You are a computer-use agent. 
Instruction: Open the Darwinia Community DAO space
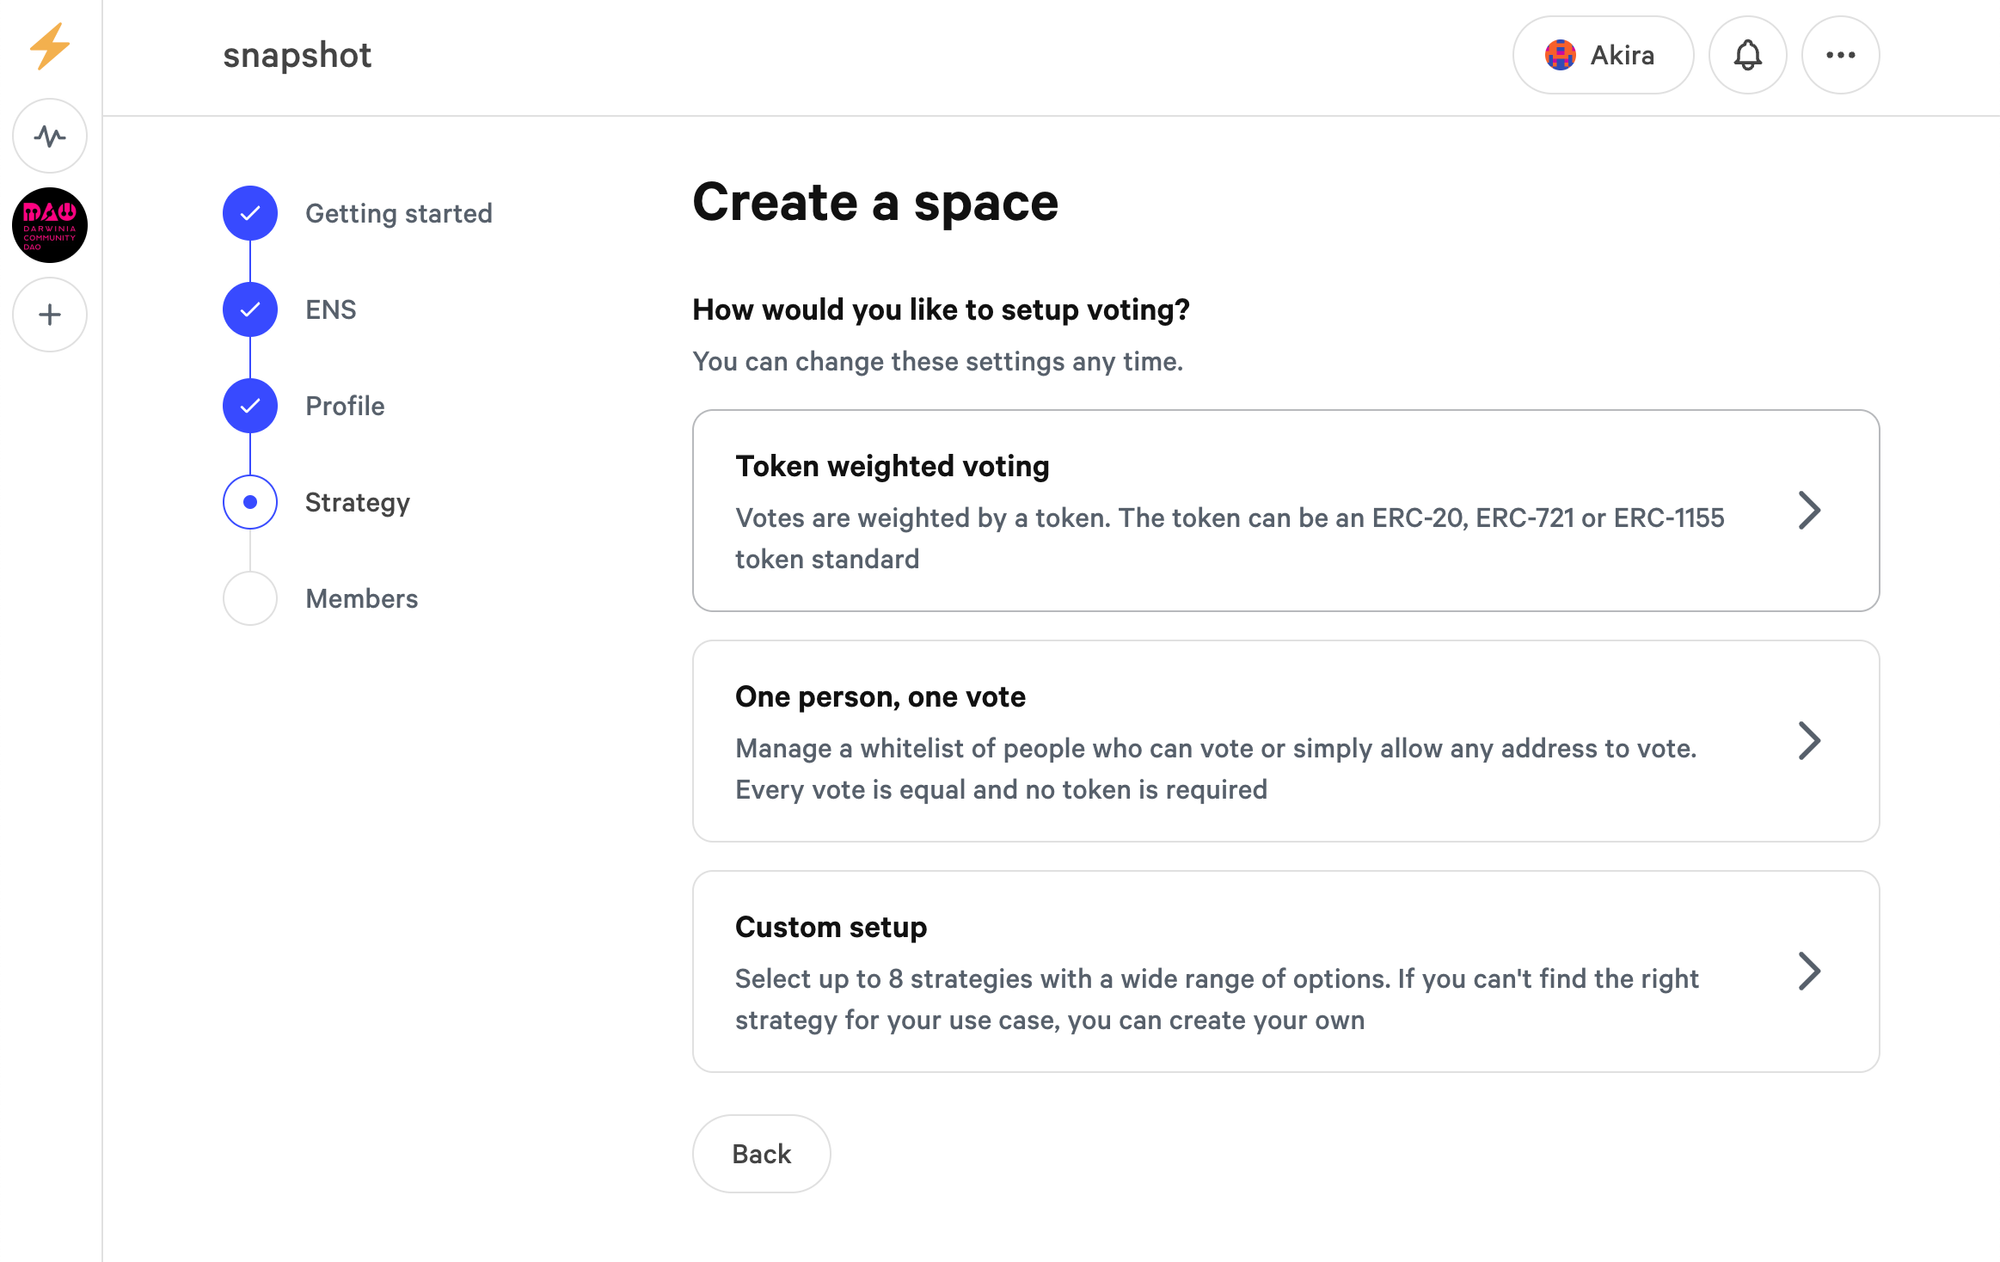coord(50,225)
